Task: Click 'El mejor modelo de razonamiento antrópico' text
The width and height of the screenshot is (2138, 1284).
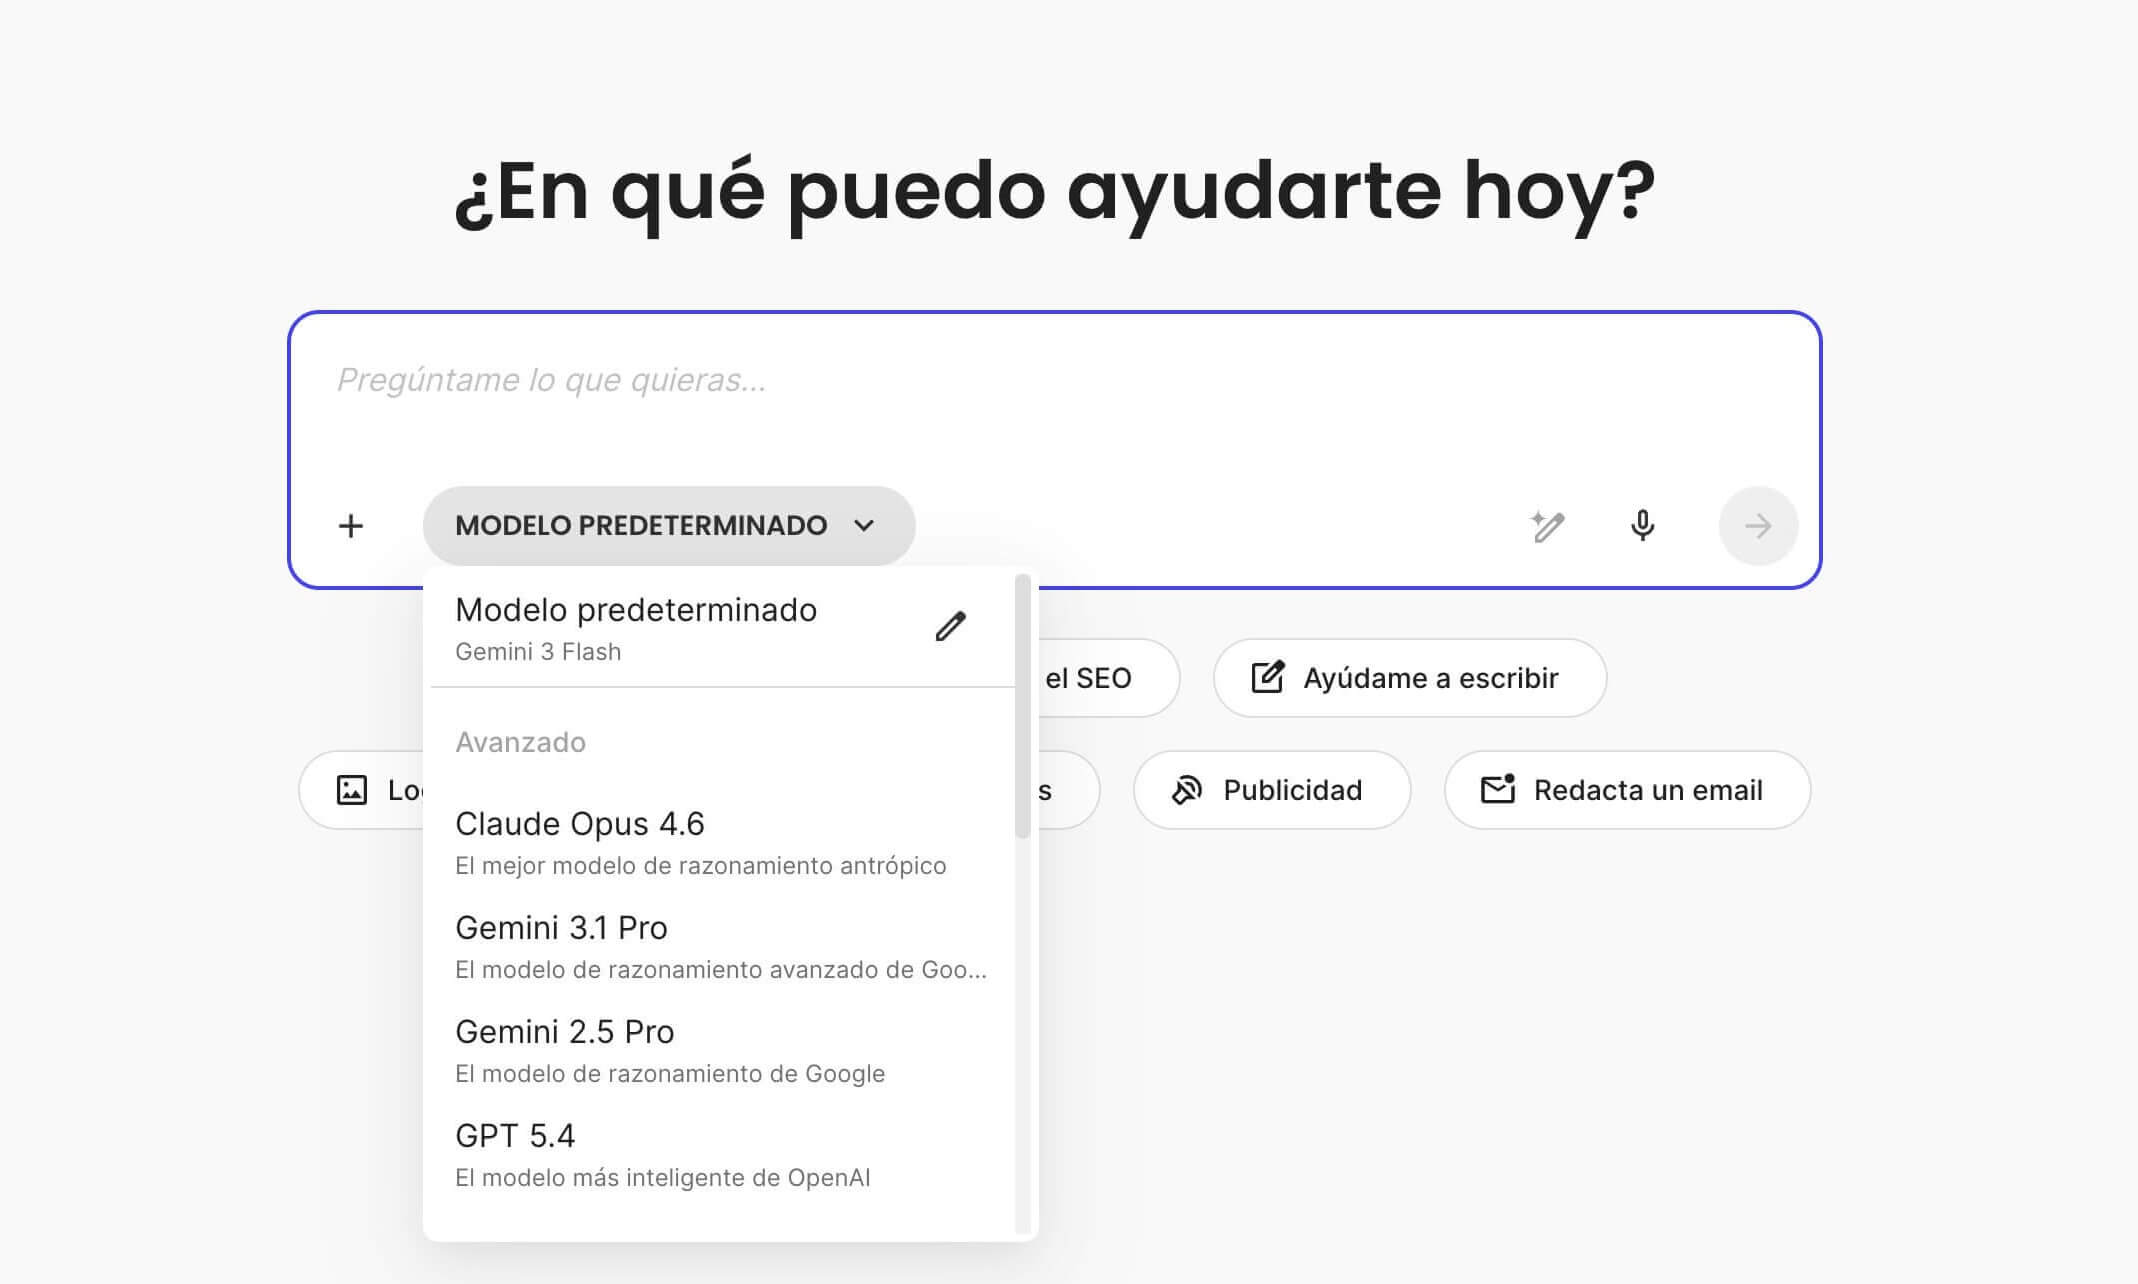Action: tap(700, 866)
